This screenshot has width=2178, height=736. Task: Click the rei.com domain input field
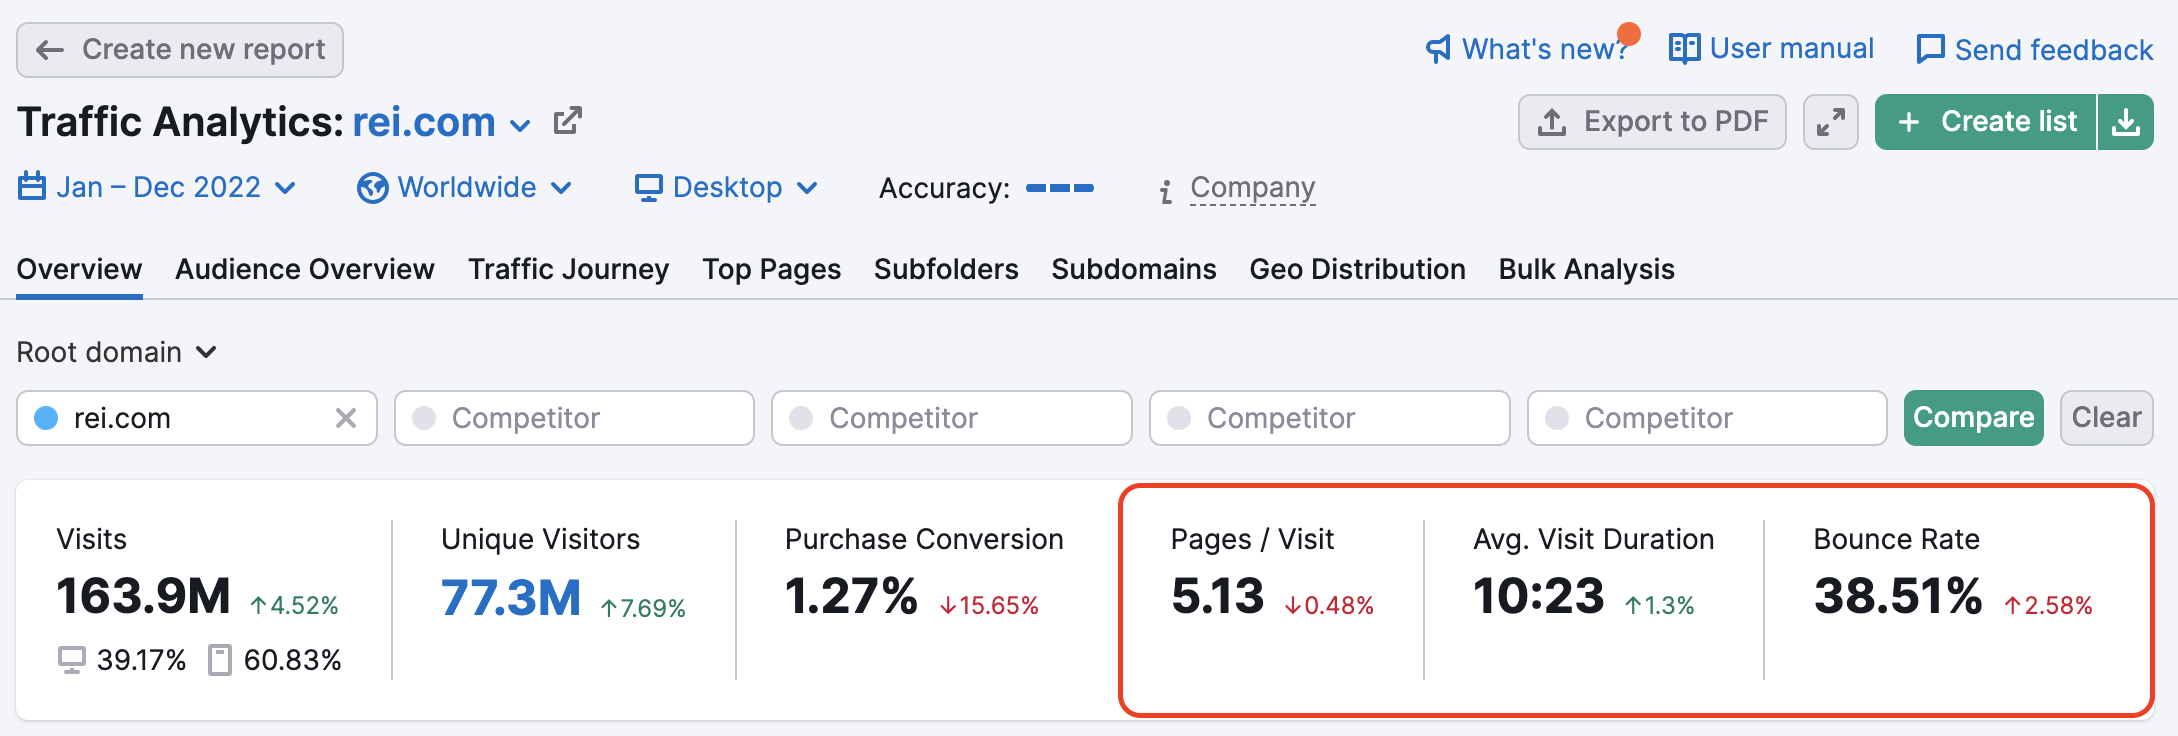[x=197, y=418]
